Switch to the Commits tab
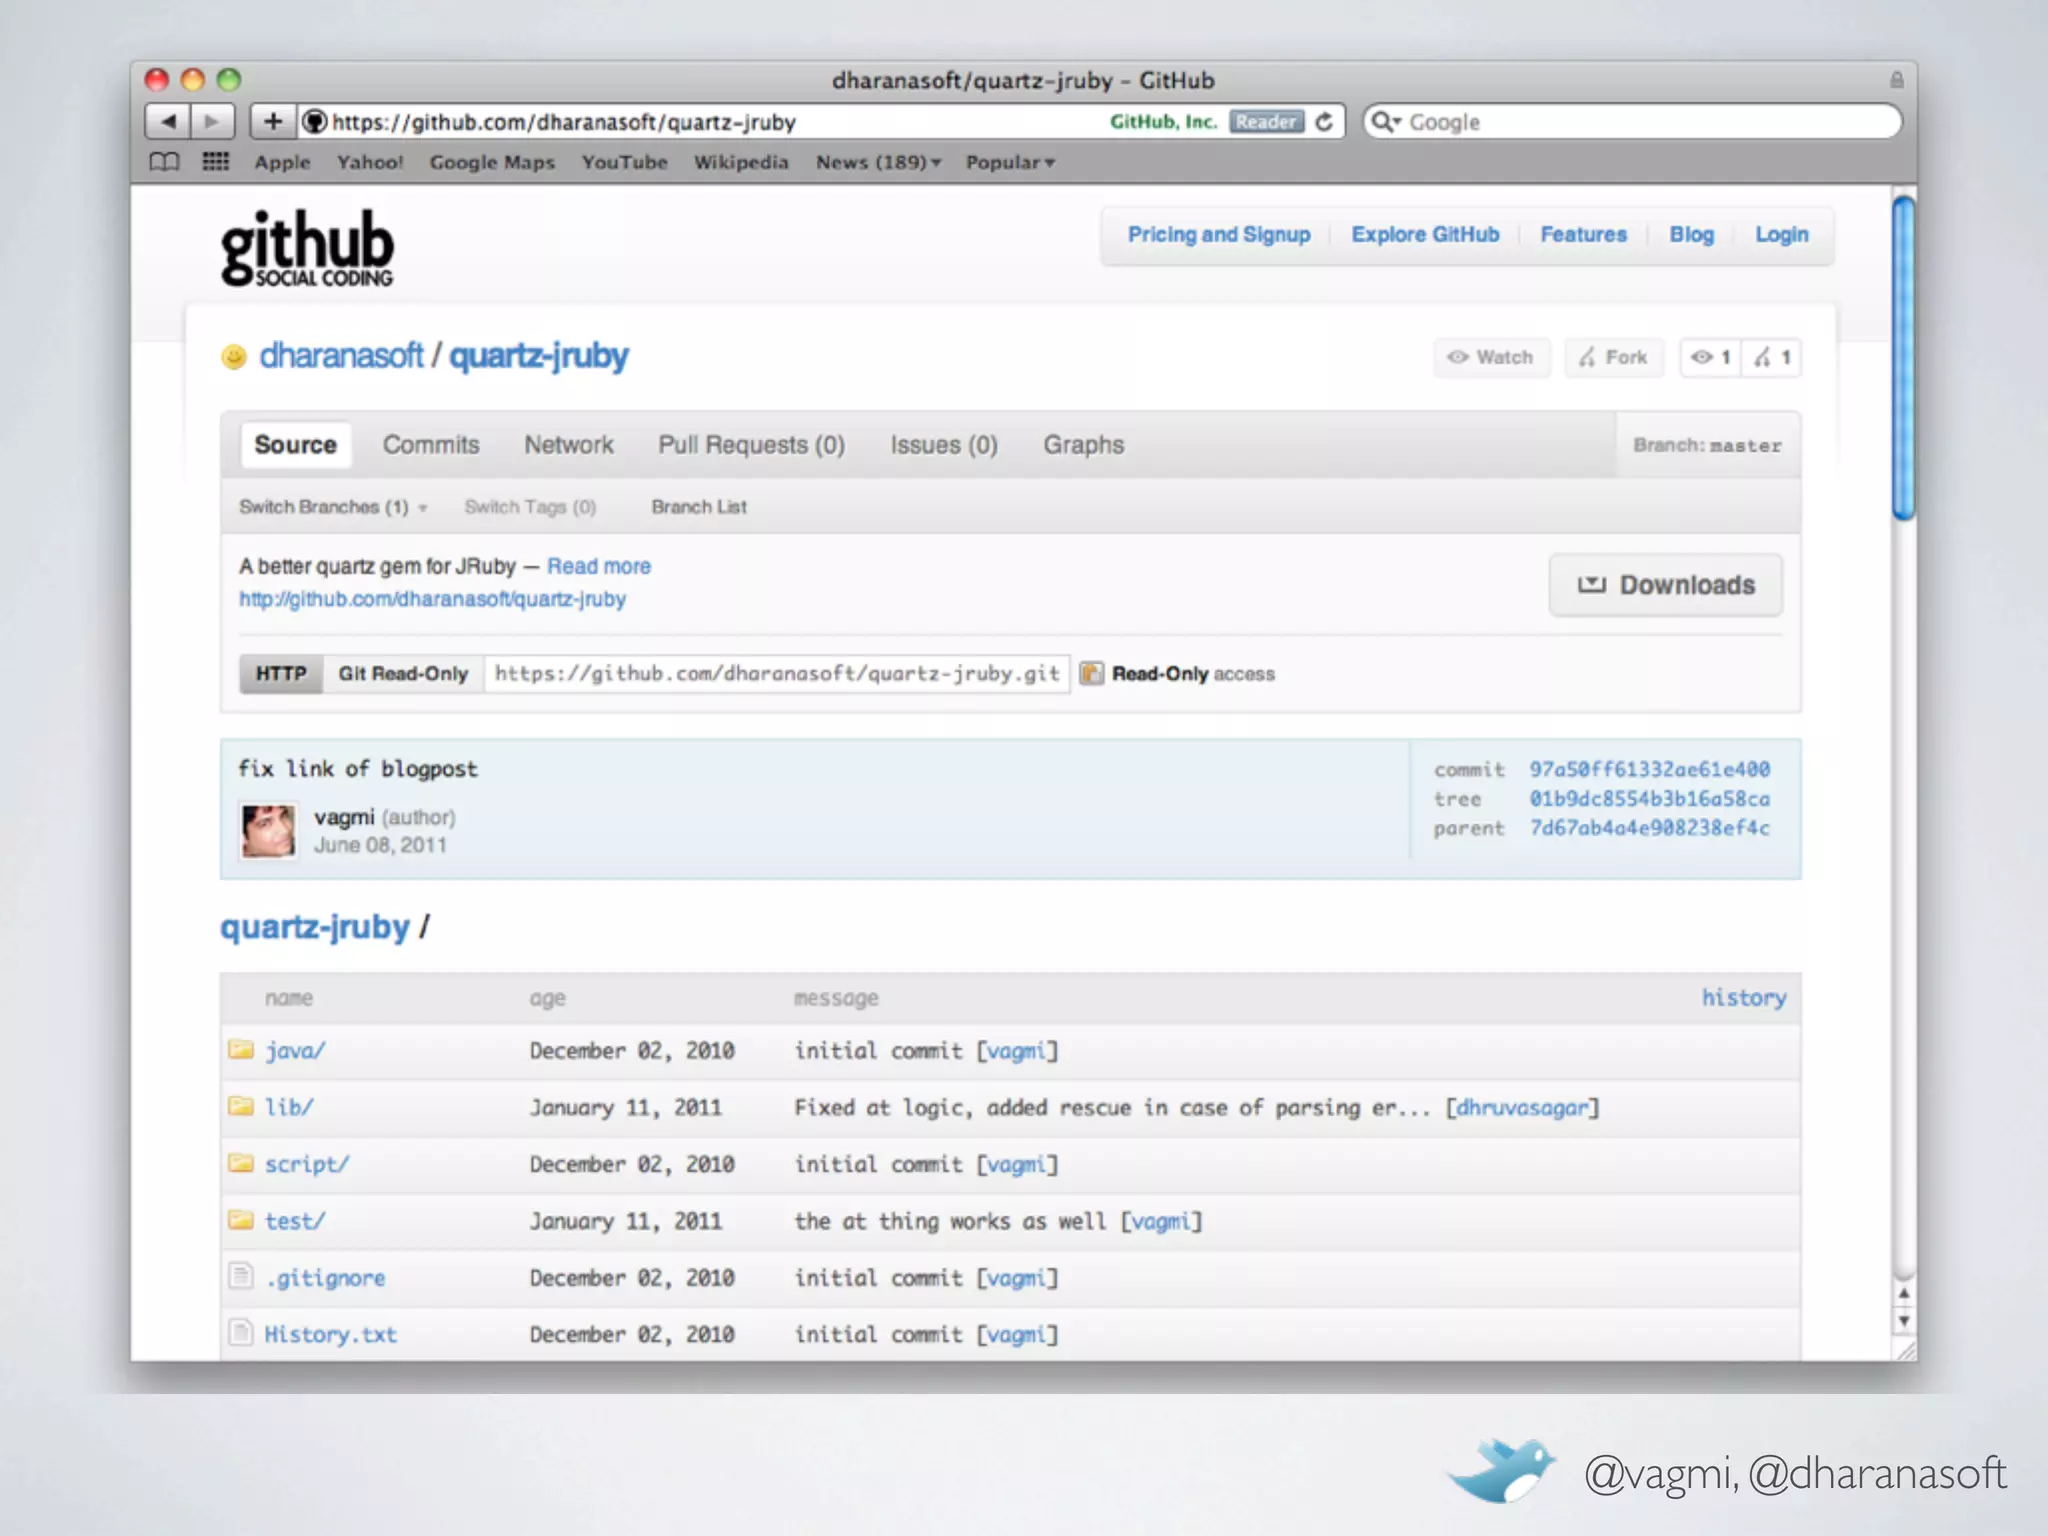The width and height of the screenshot is (2048, 1536). pos(431,445)
